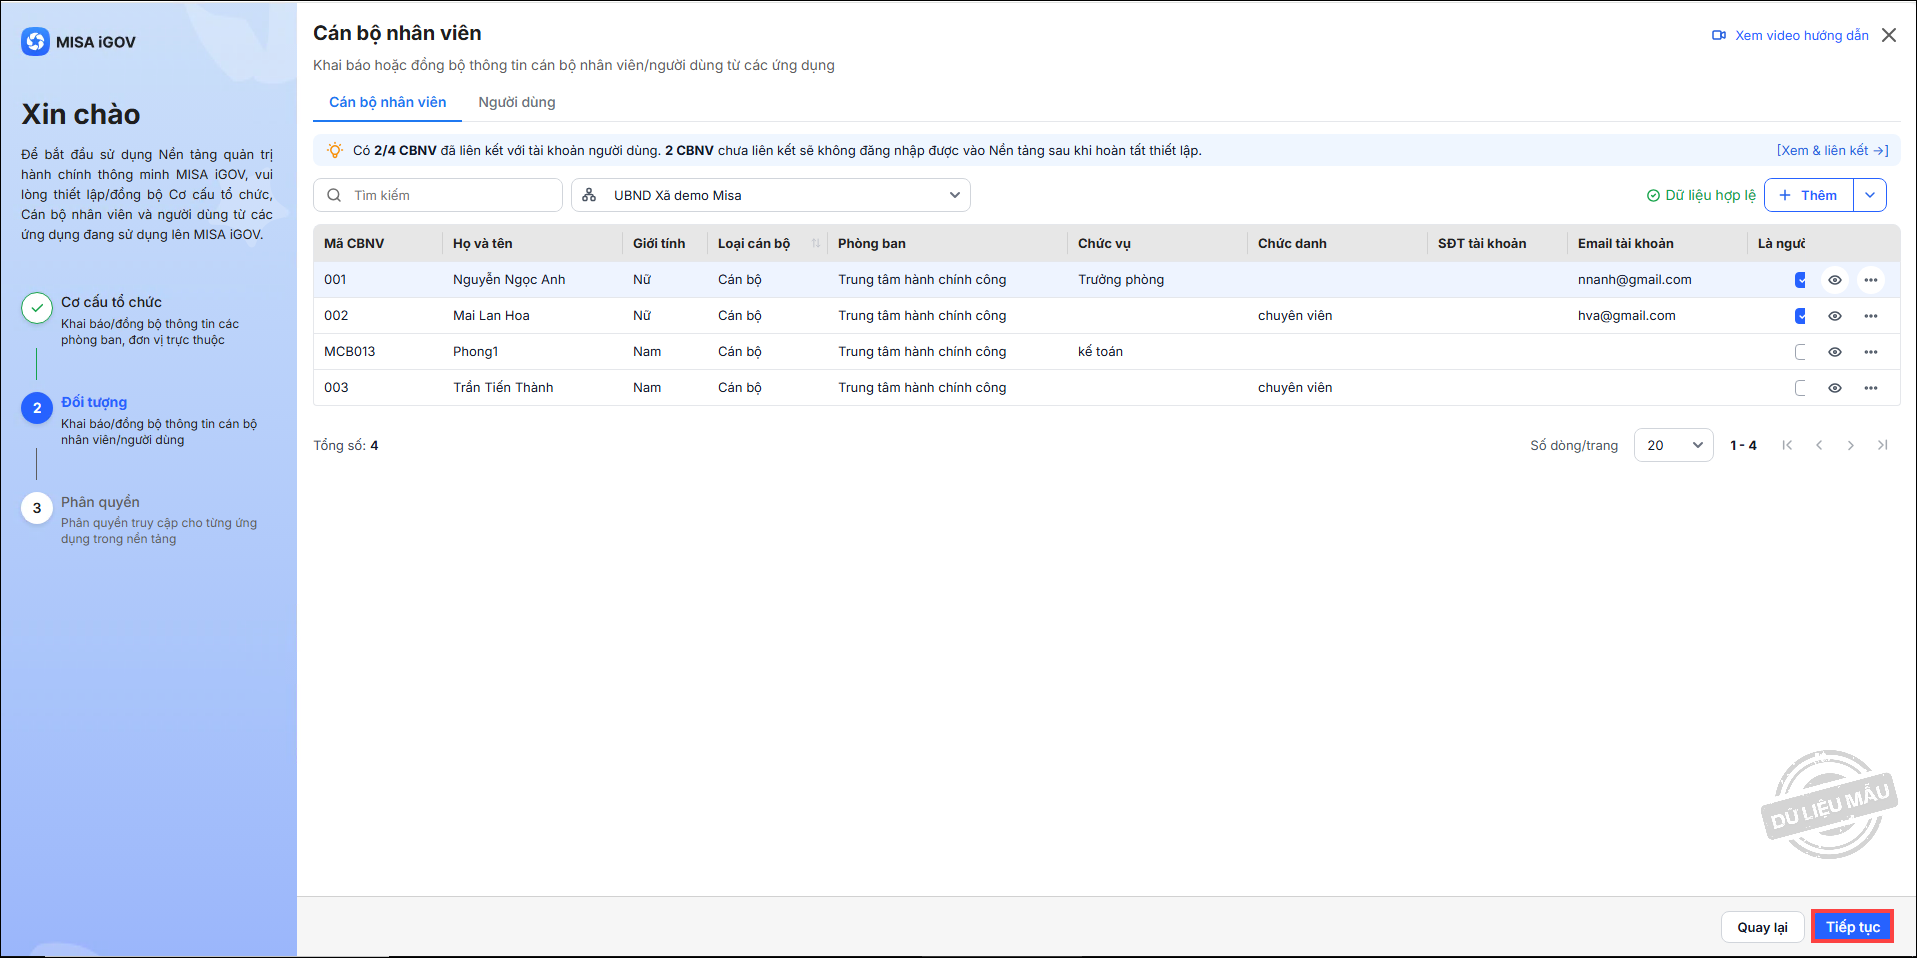Go to the last page

point(1883,445)
